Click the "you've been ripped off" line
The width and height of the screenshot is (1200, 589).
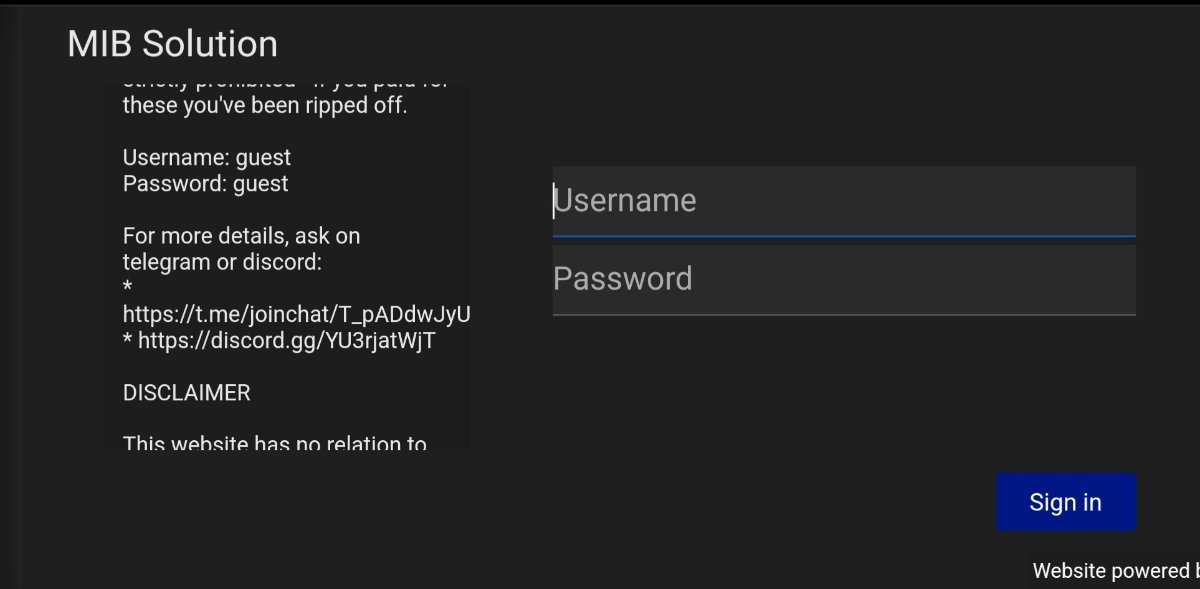pos(265,106)
